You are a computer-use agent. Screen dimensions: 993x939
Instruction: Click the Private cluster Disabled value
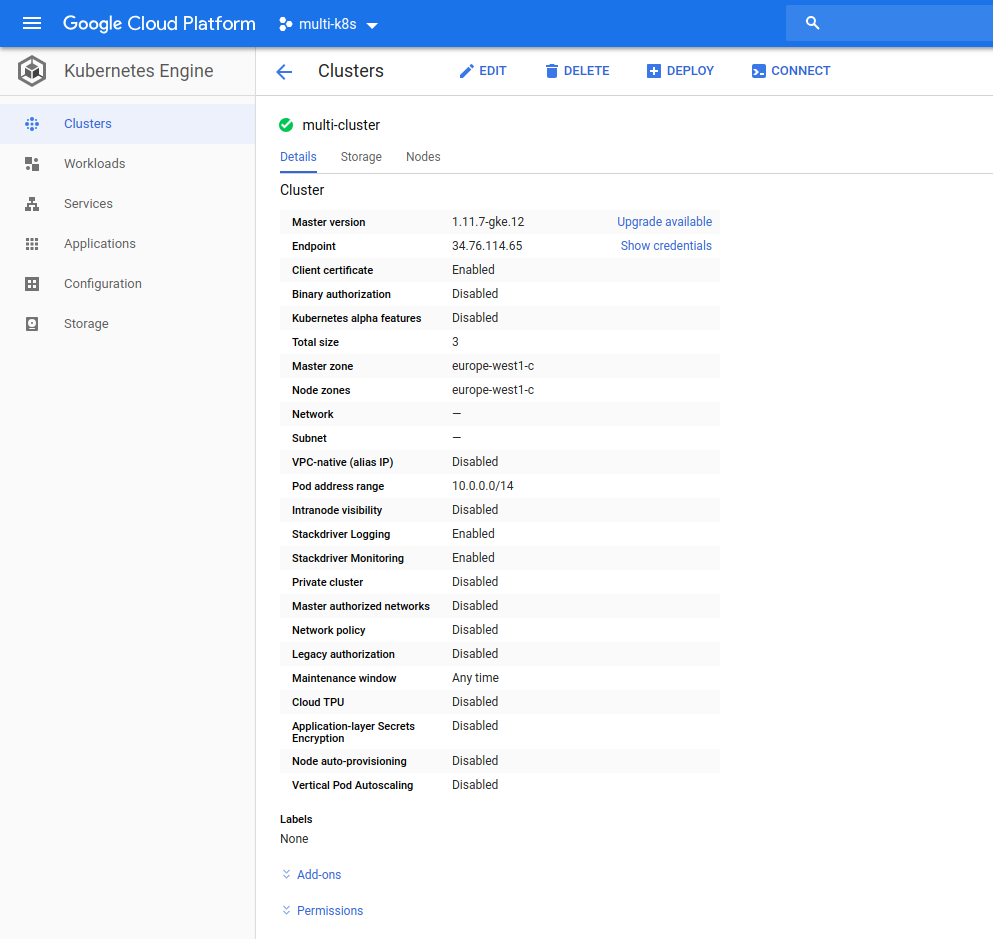point(475,582)
